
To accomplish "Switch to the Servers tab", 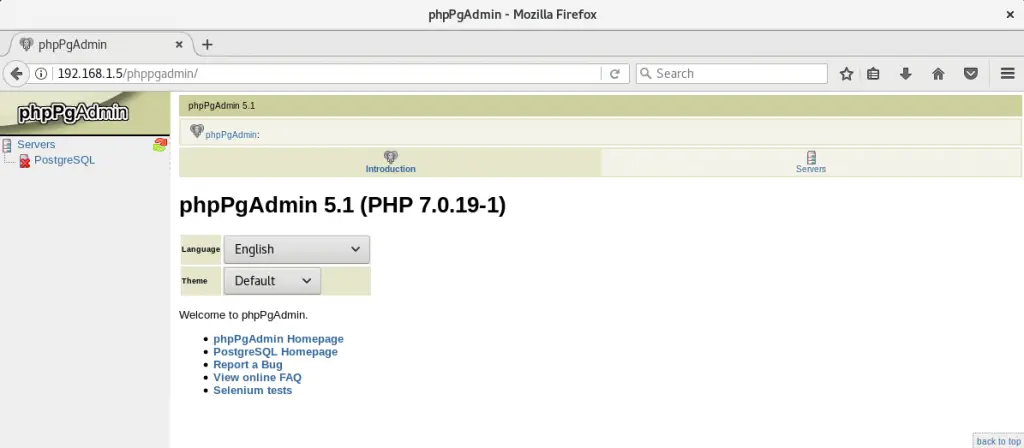I will point(811,163).
